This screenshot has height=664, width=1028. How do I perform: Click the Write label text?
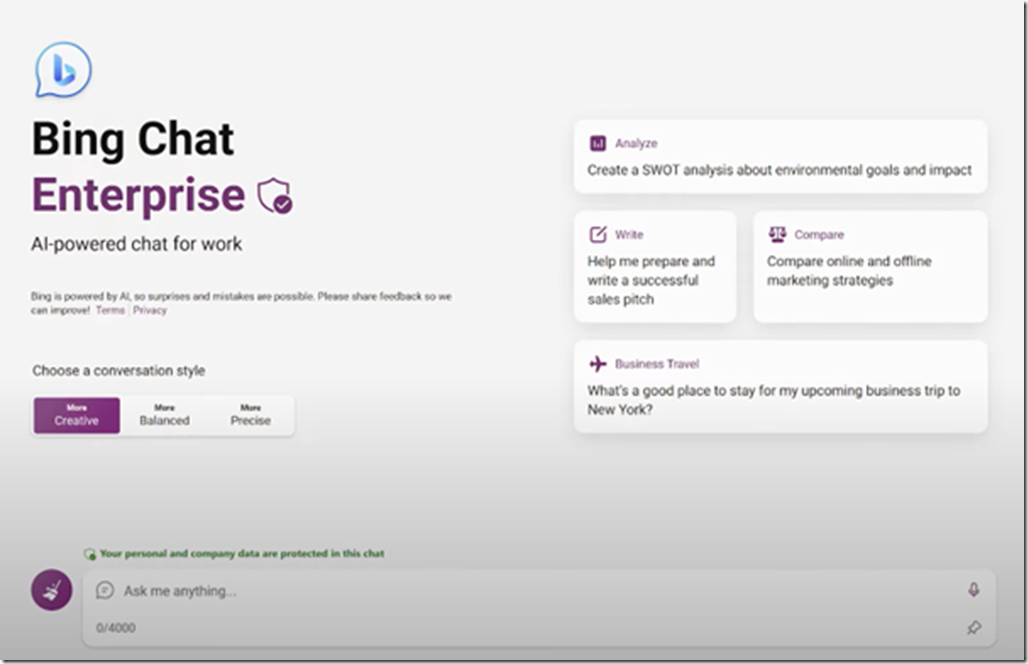pos(629,235)
